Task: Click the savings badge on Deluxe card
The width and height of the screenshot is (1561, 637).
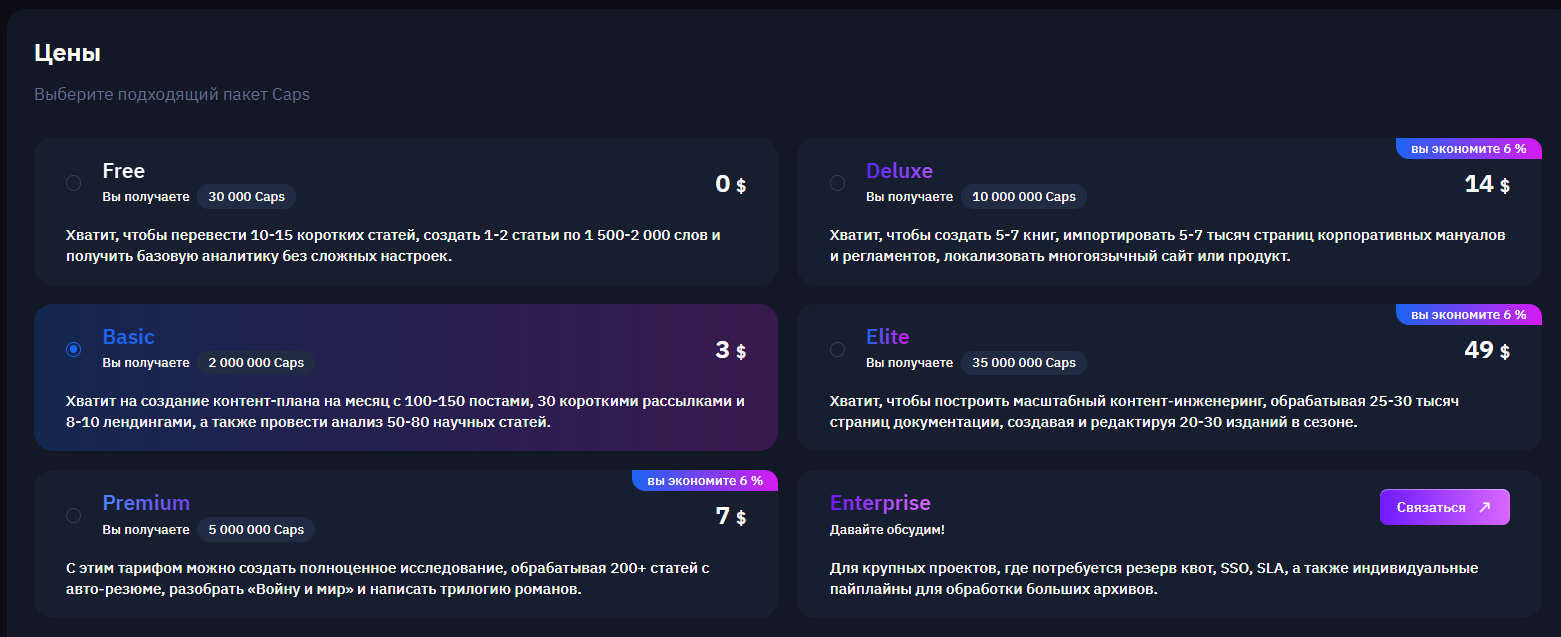Action: click(1468, 149)
